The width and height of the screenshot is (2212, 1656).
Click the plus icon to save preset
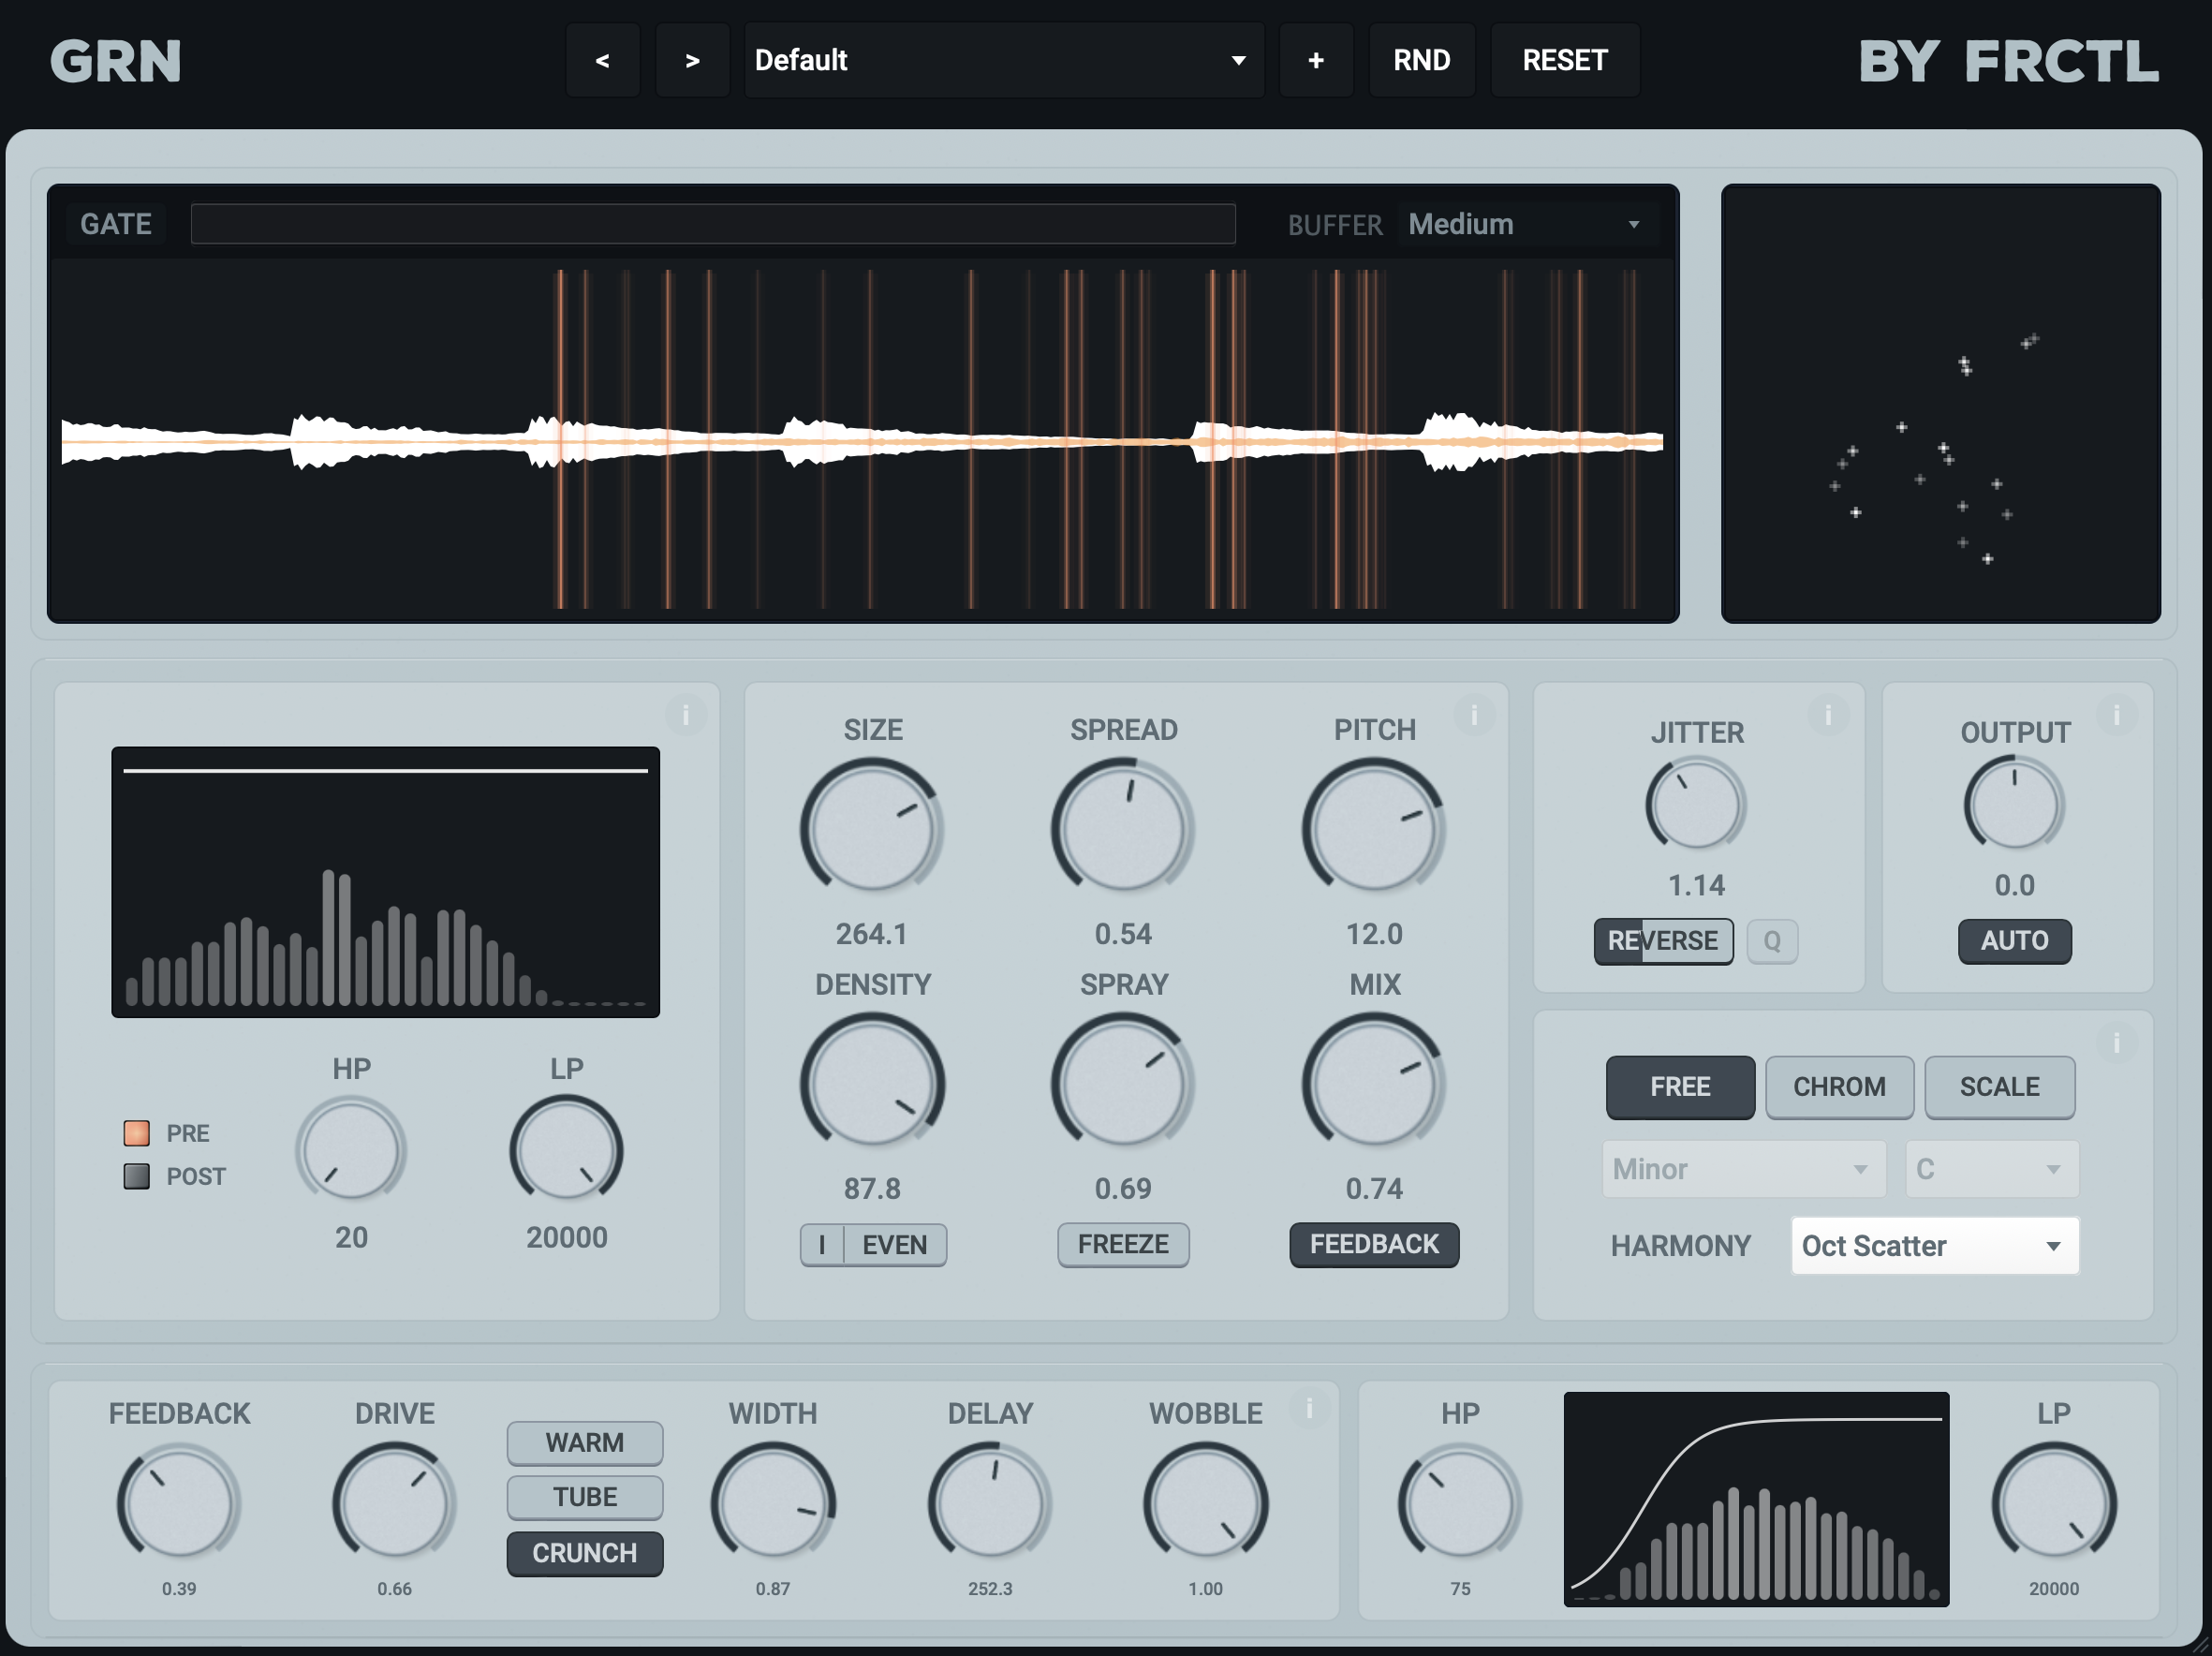tap(1315, 60)
